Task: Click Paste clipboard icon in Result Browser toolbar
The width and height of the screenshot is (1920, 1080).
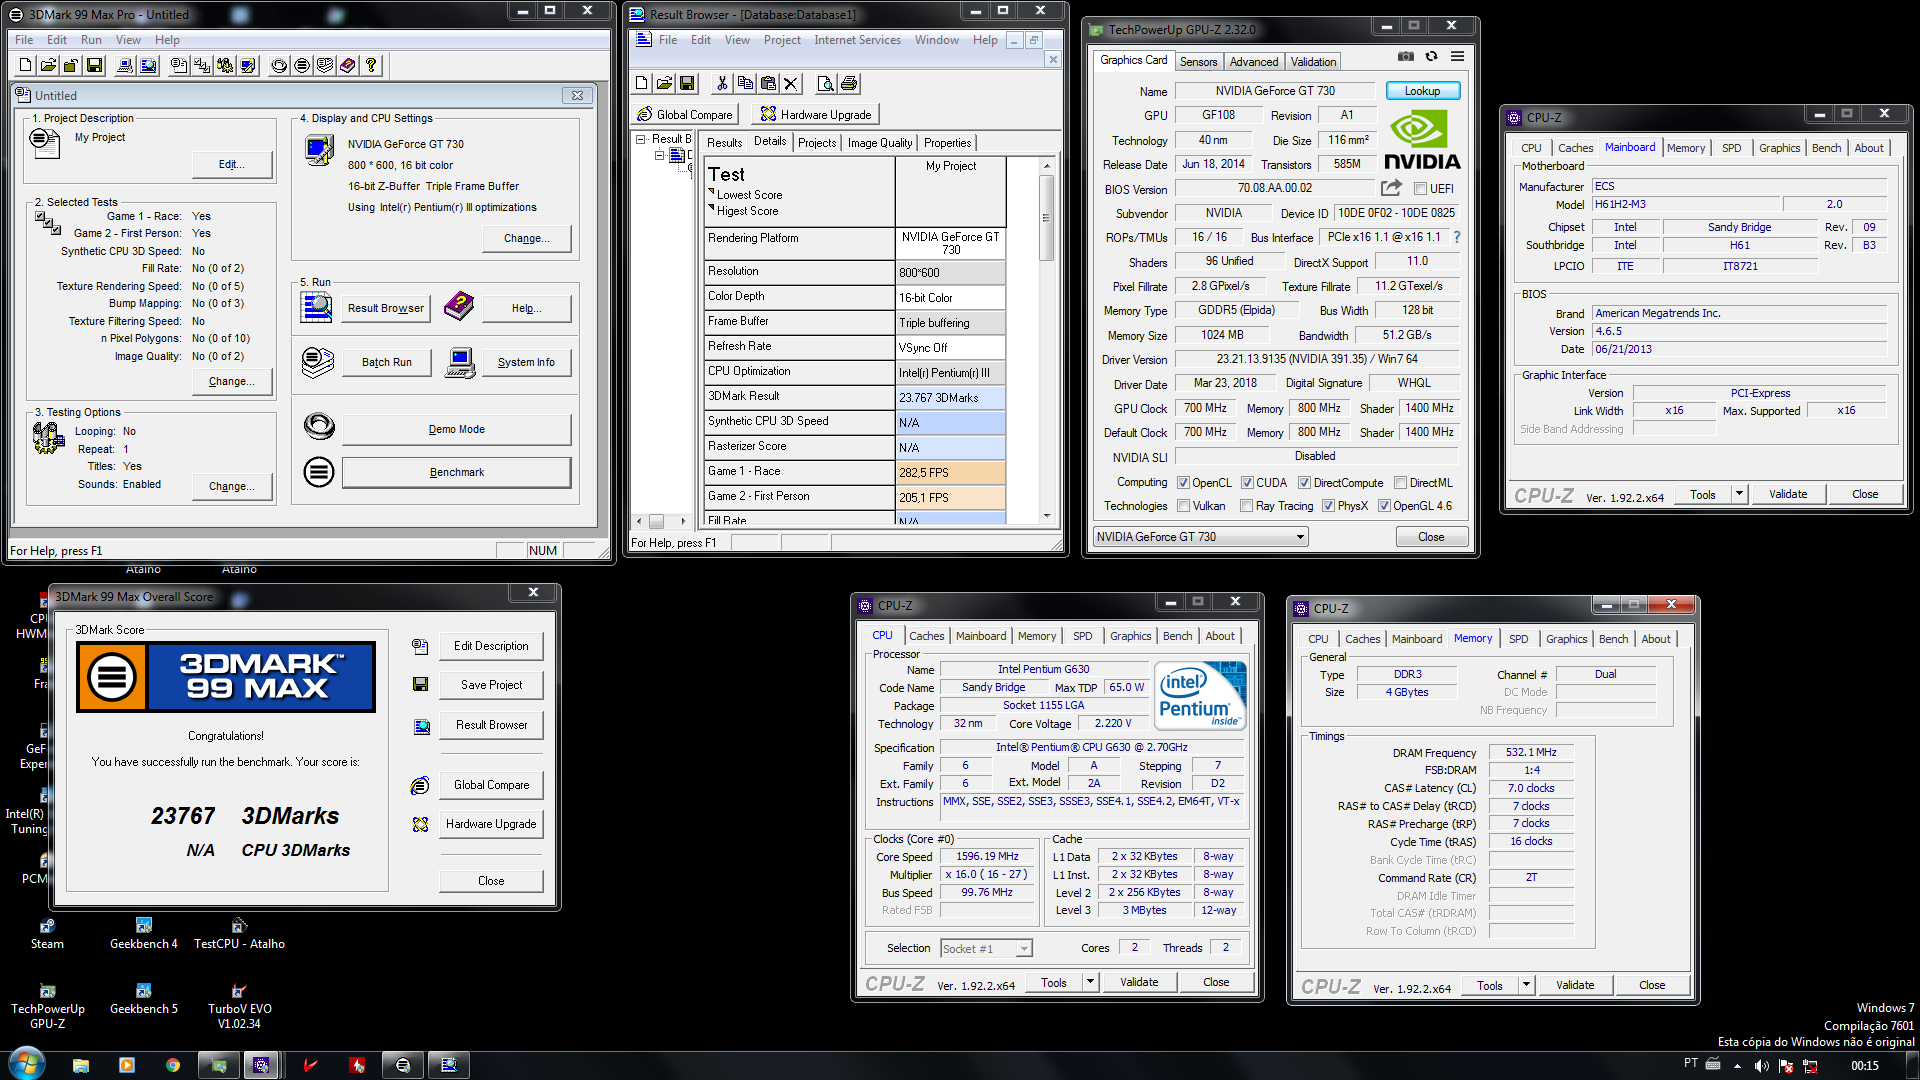Action: 768,84
